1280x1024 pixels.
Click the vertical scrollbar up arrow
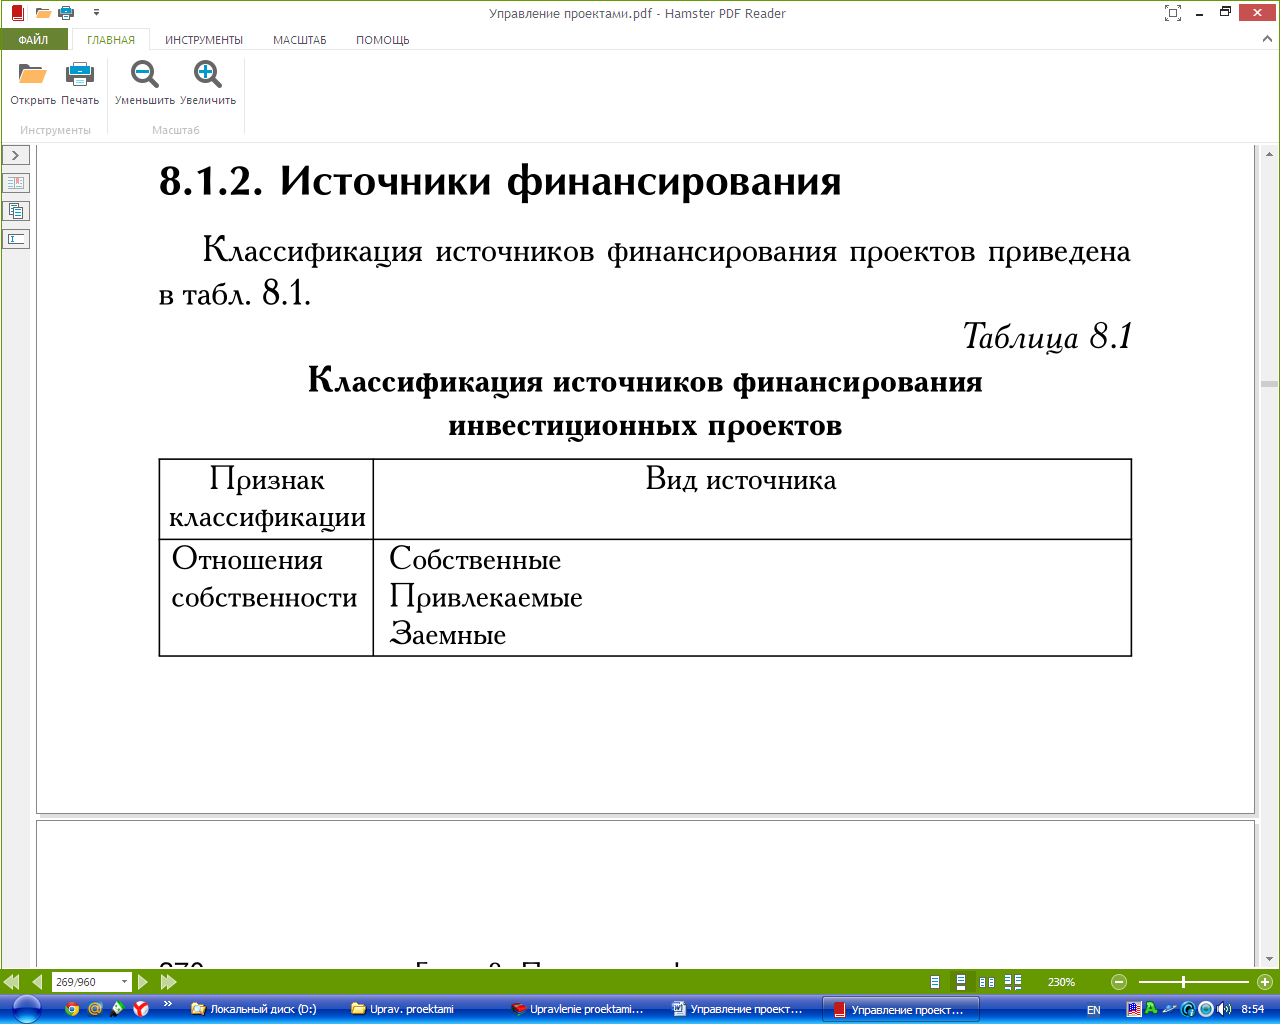pos(1269,154)
